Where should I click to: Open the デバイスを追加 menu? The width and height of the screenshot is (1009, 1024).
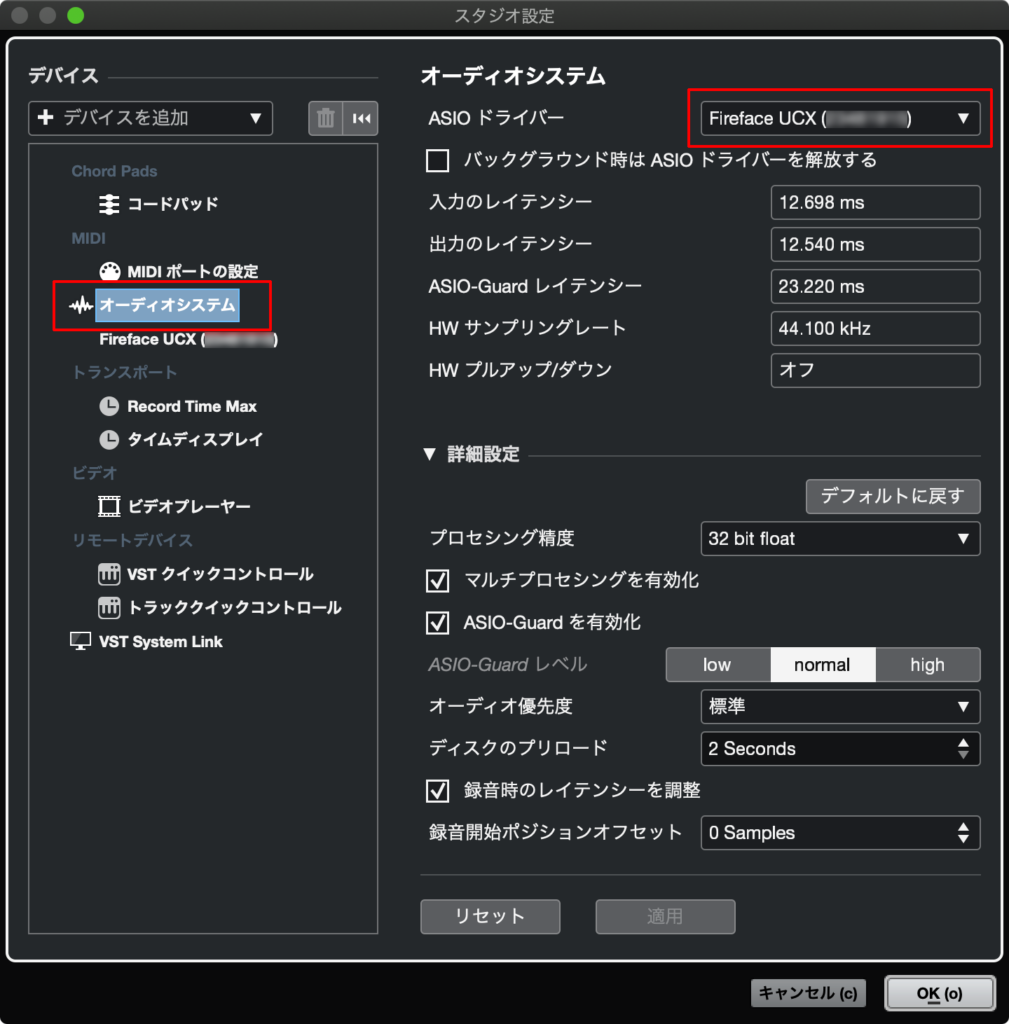tap(150, 118)
